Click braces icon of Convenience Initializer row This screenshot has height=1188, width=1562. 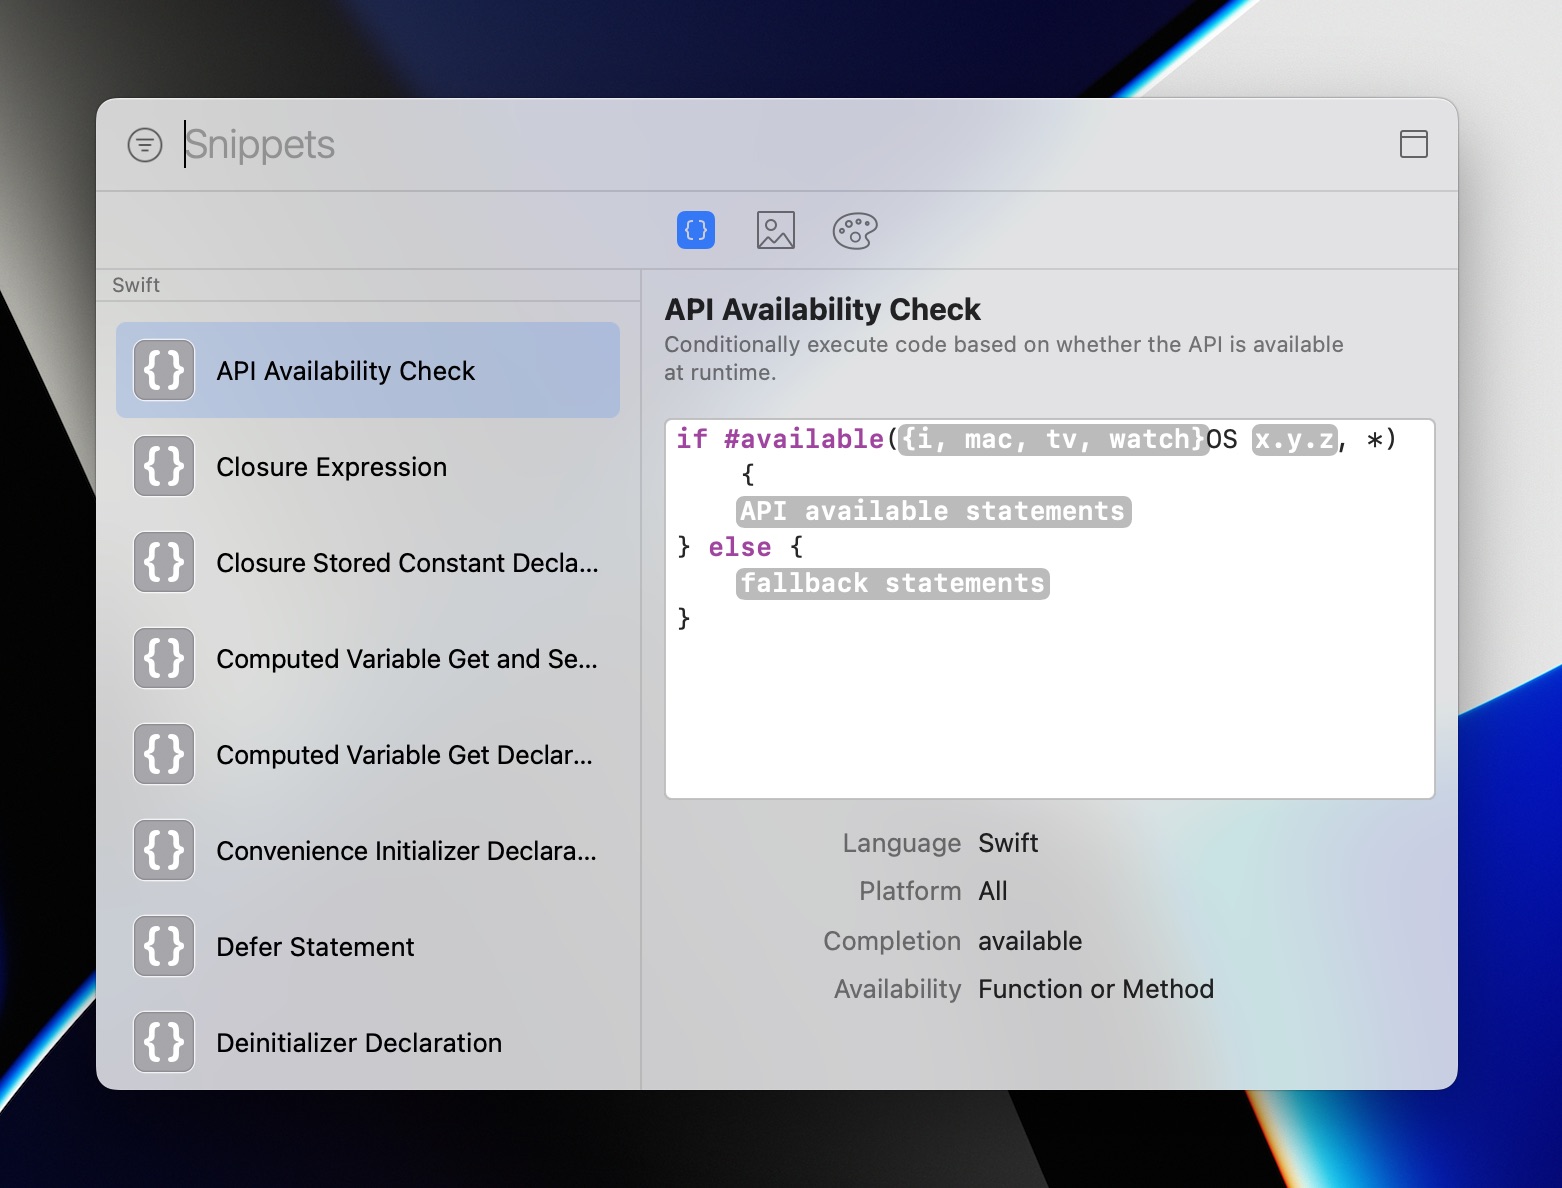click(x=164, y=850)
